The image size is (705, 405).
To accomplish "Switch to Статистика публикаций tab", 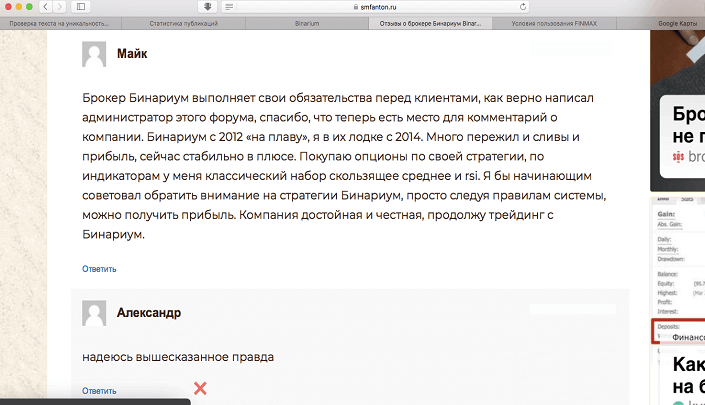I will click(183, 23).
